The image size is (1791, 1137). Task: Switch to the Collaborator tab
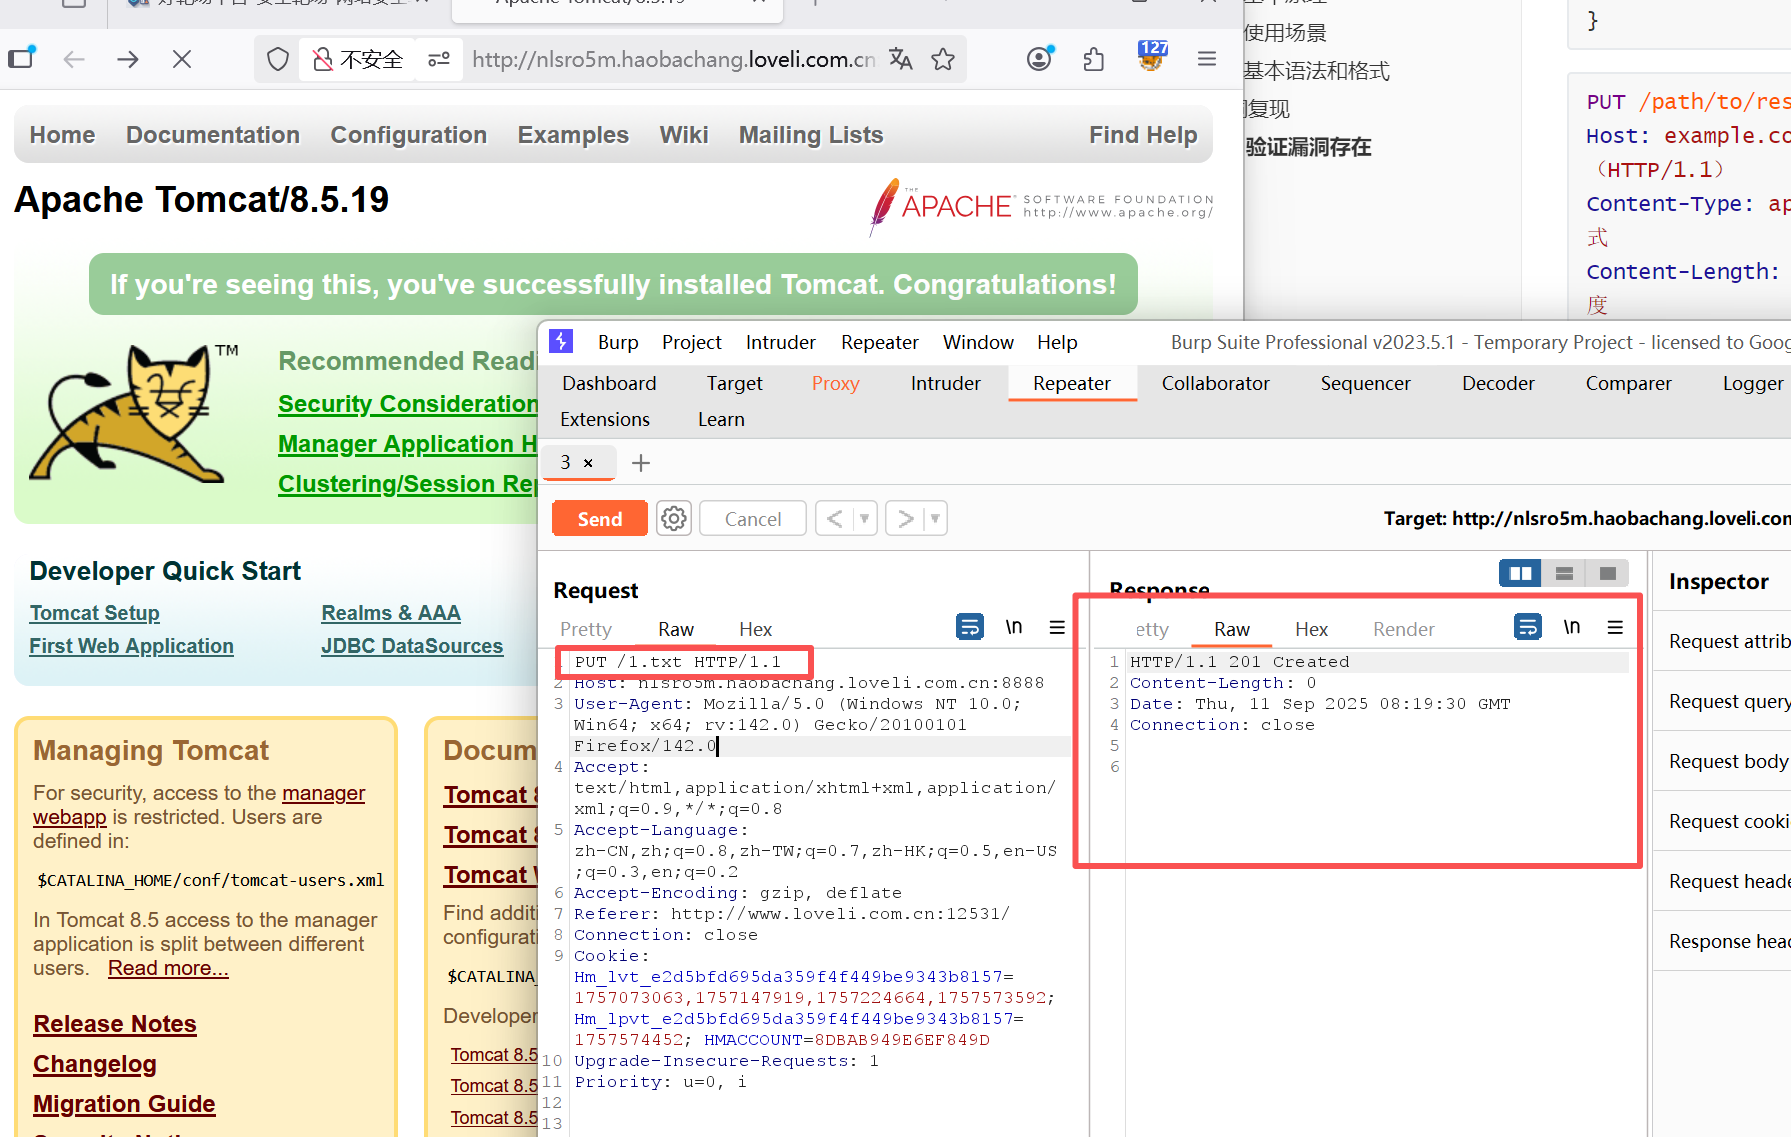pyautogui.click(x=1215, y=383)
